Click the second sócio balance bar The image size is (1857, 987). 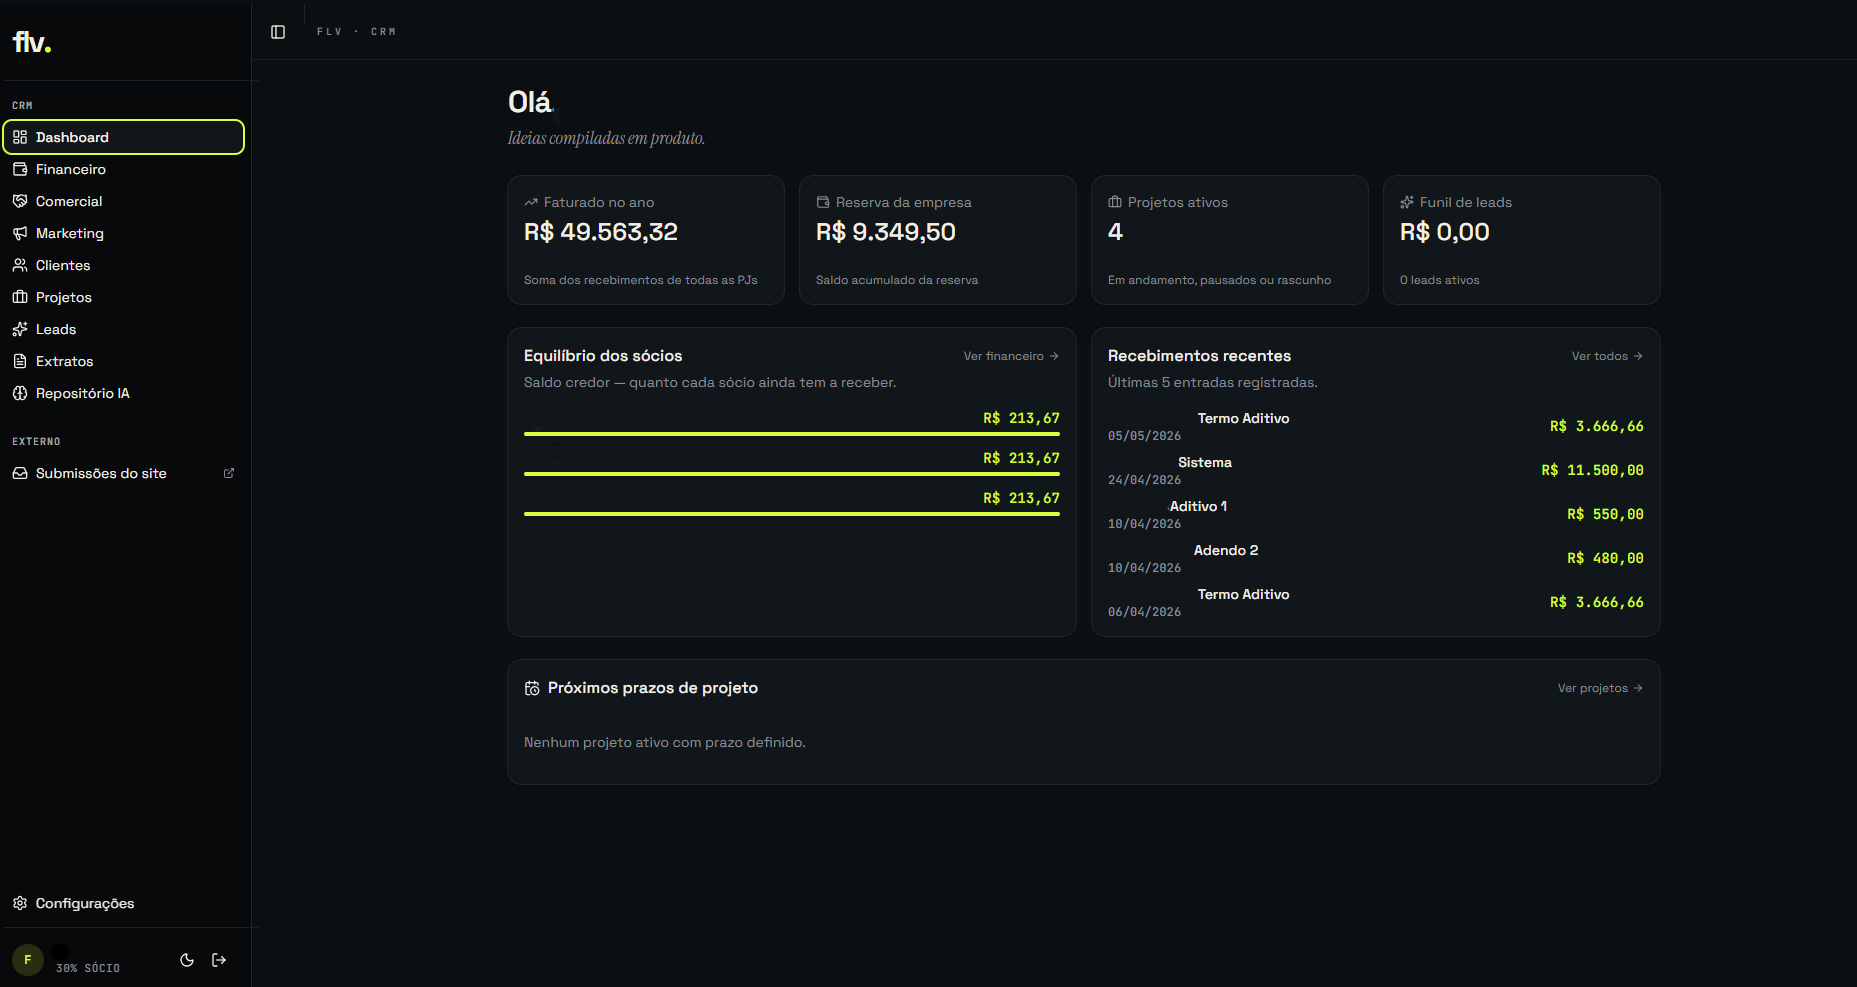[x=792, y=474]
